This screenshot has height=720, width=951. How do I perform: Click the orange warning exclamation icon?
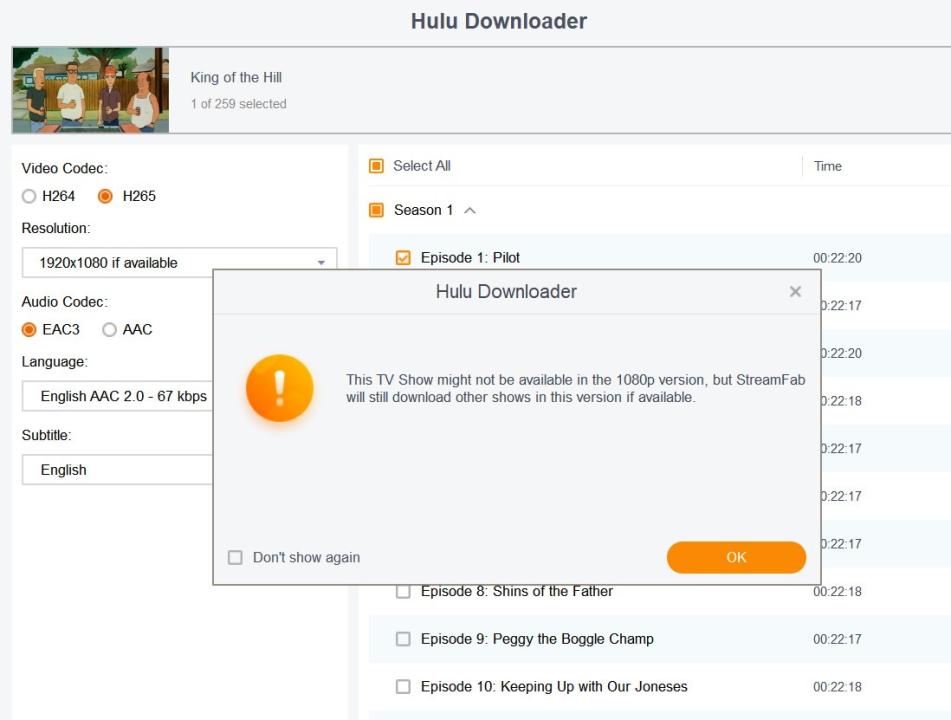[280, 388]
